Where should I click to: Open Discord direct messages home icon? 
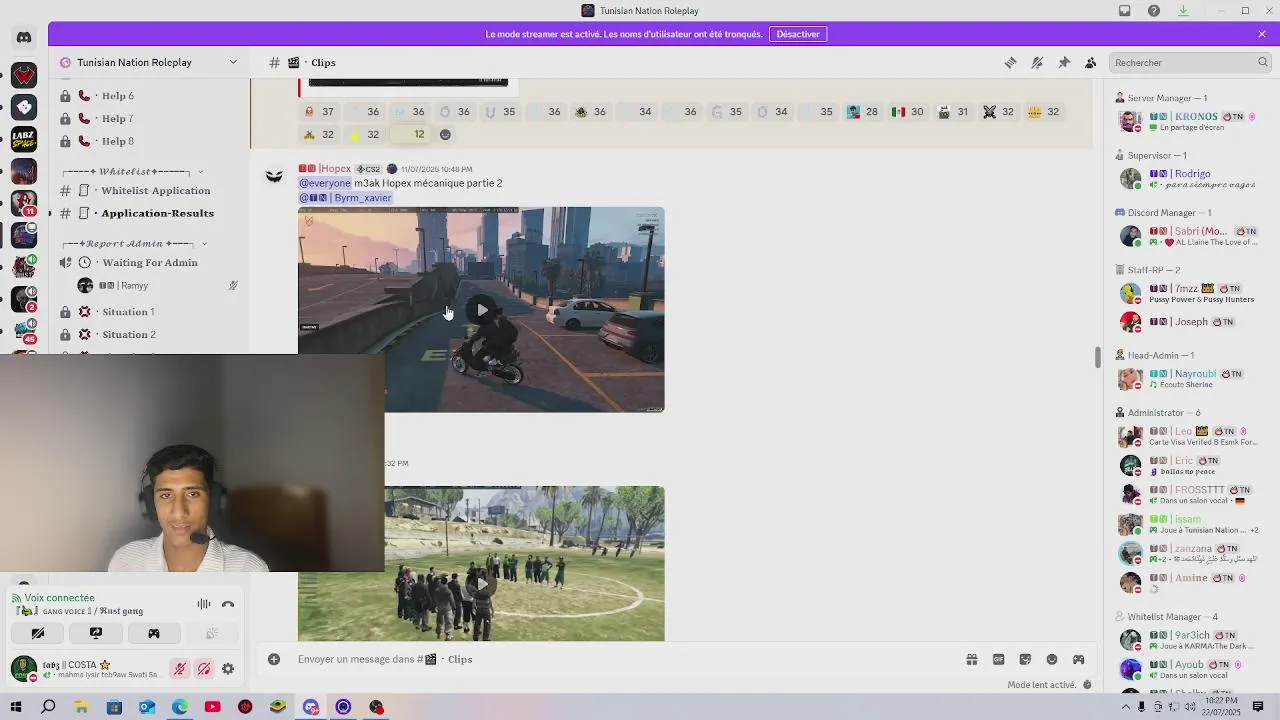pyautogui.click(x=24, y=38)
